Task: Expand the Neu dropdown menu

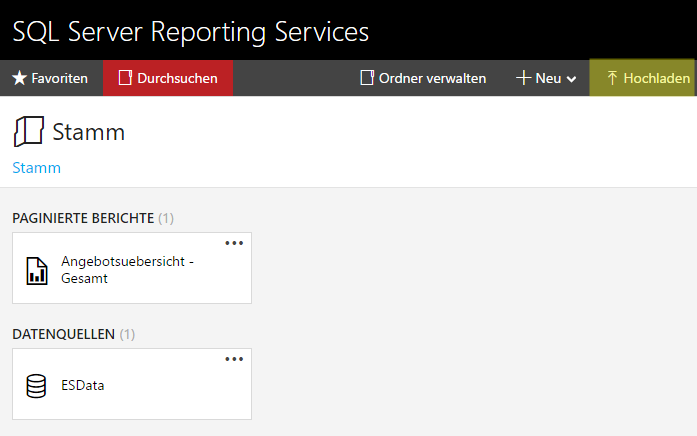Action: click(x=546, y=78)
